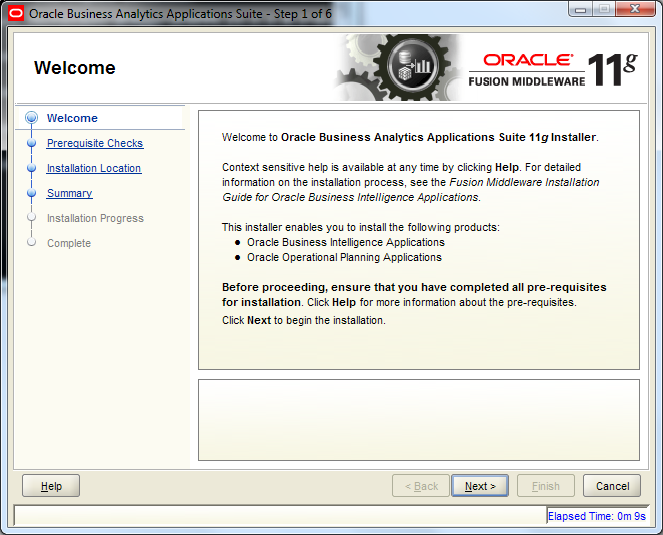Click the Complete step label

tap(69, 243)
